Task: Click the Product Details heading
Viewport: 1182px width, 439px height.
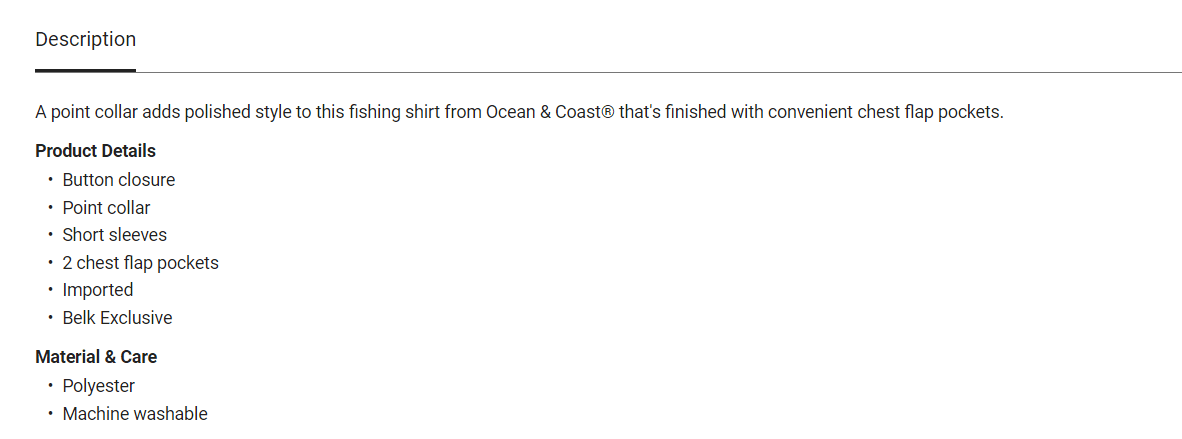Action: (95, 151)
